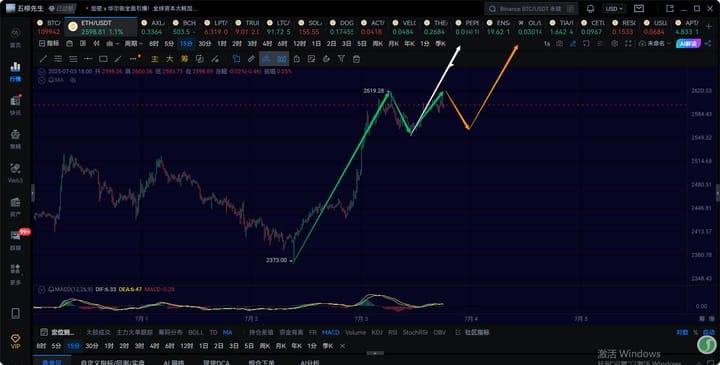Lock drawings with the padlock icon
The image size is (720, 365).
297,59
